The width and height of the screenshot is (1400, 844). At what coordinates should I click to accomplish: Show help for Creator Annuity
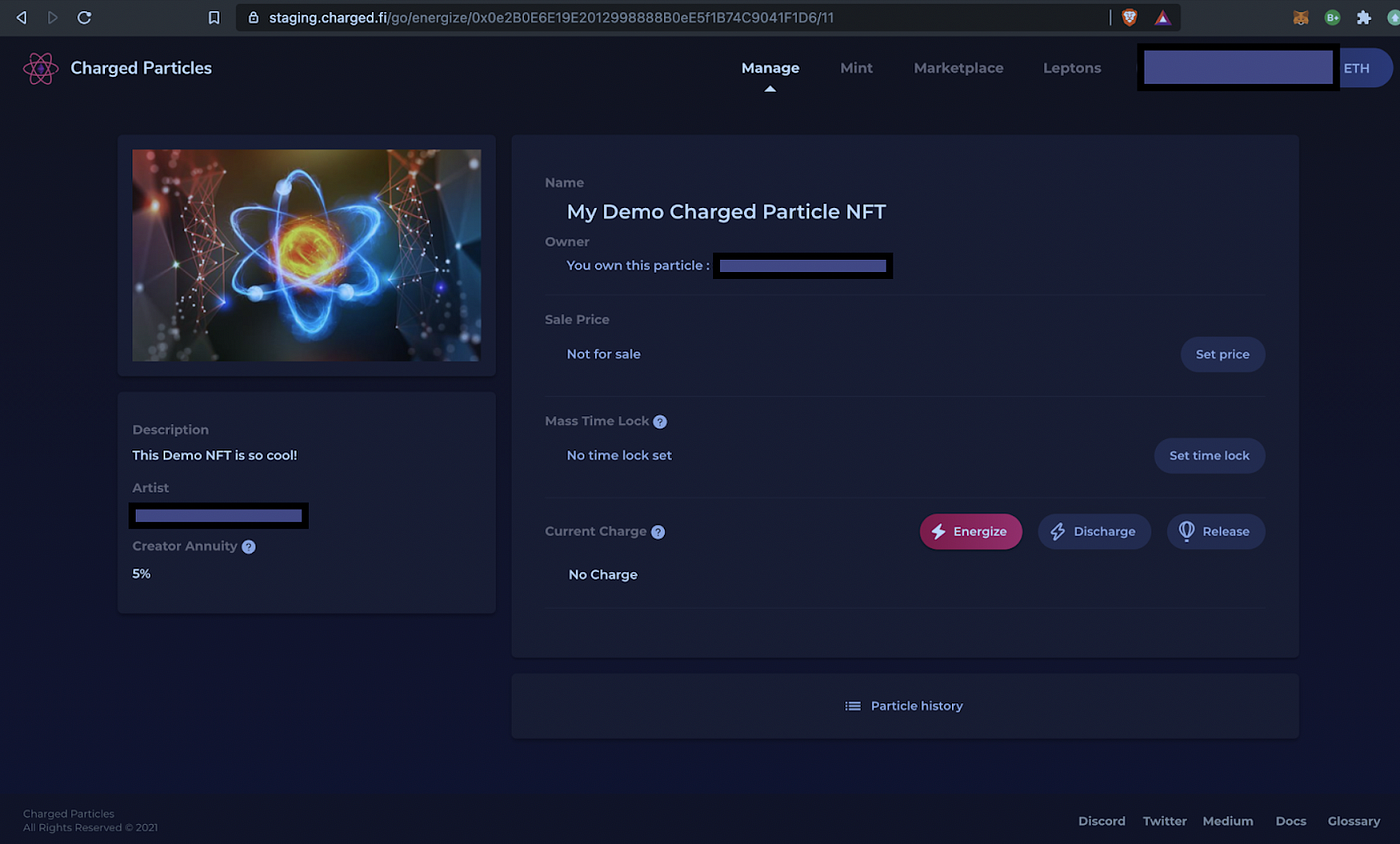point(248,547)
